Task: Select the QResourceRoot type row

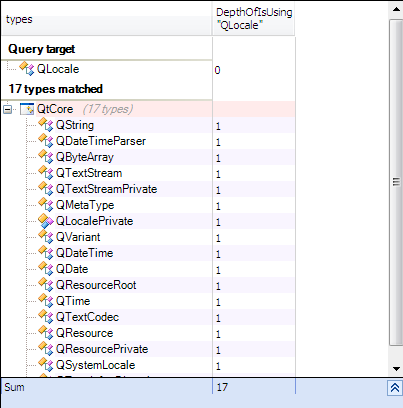Action: pos(148,285)
